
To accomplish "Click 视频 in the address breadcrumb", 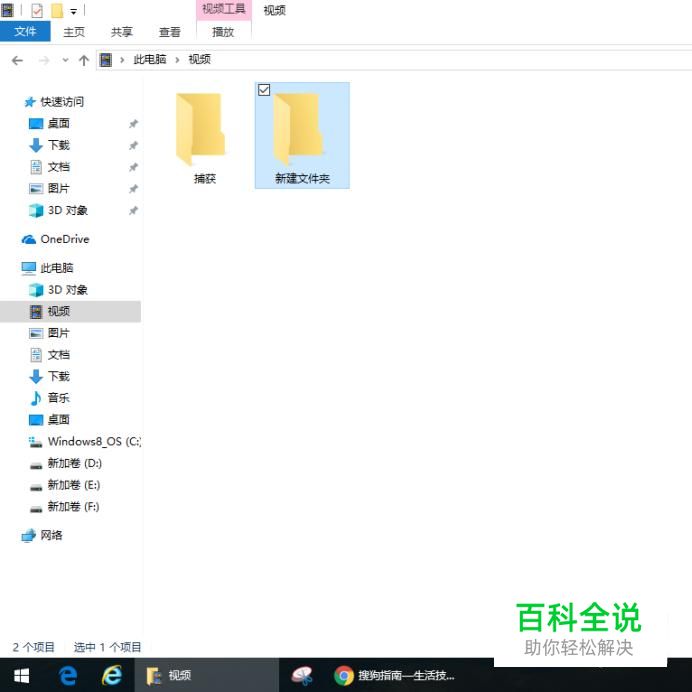I will [199, 59].
